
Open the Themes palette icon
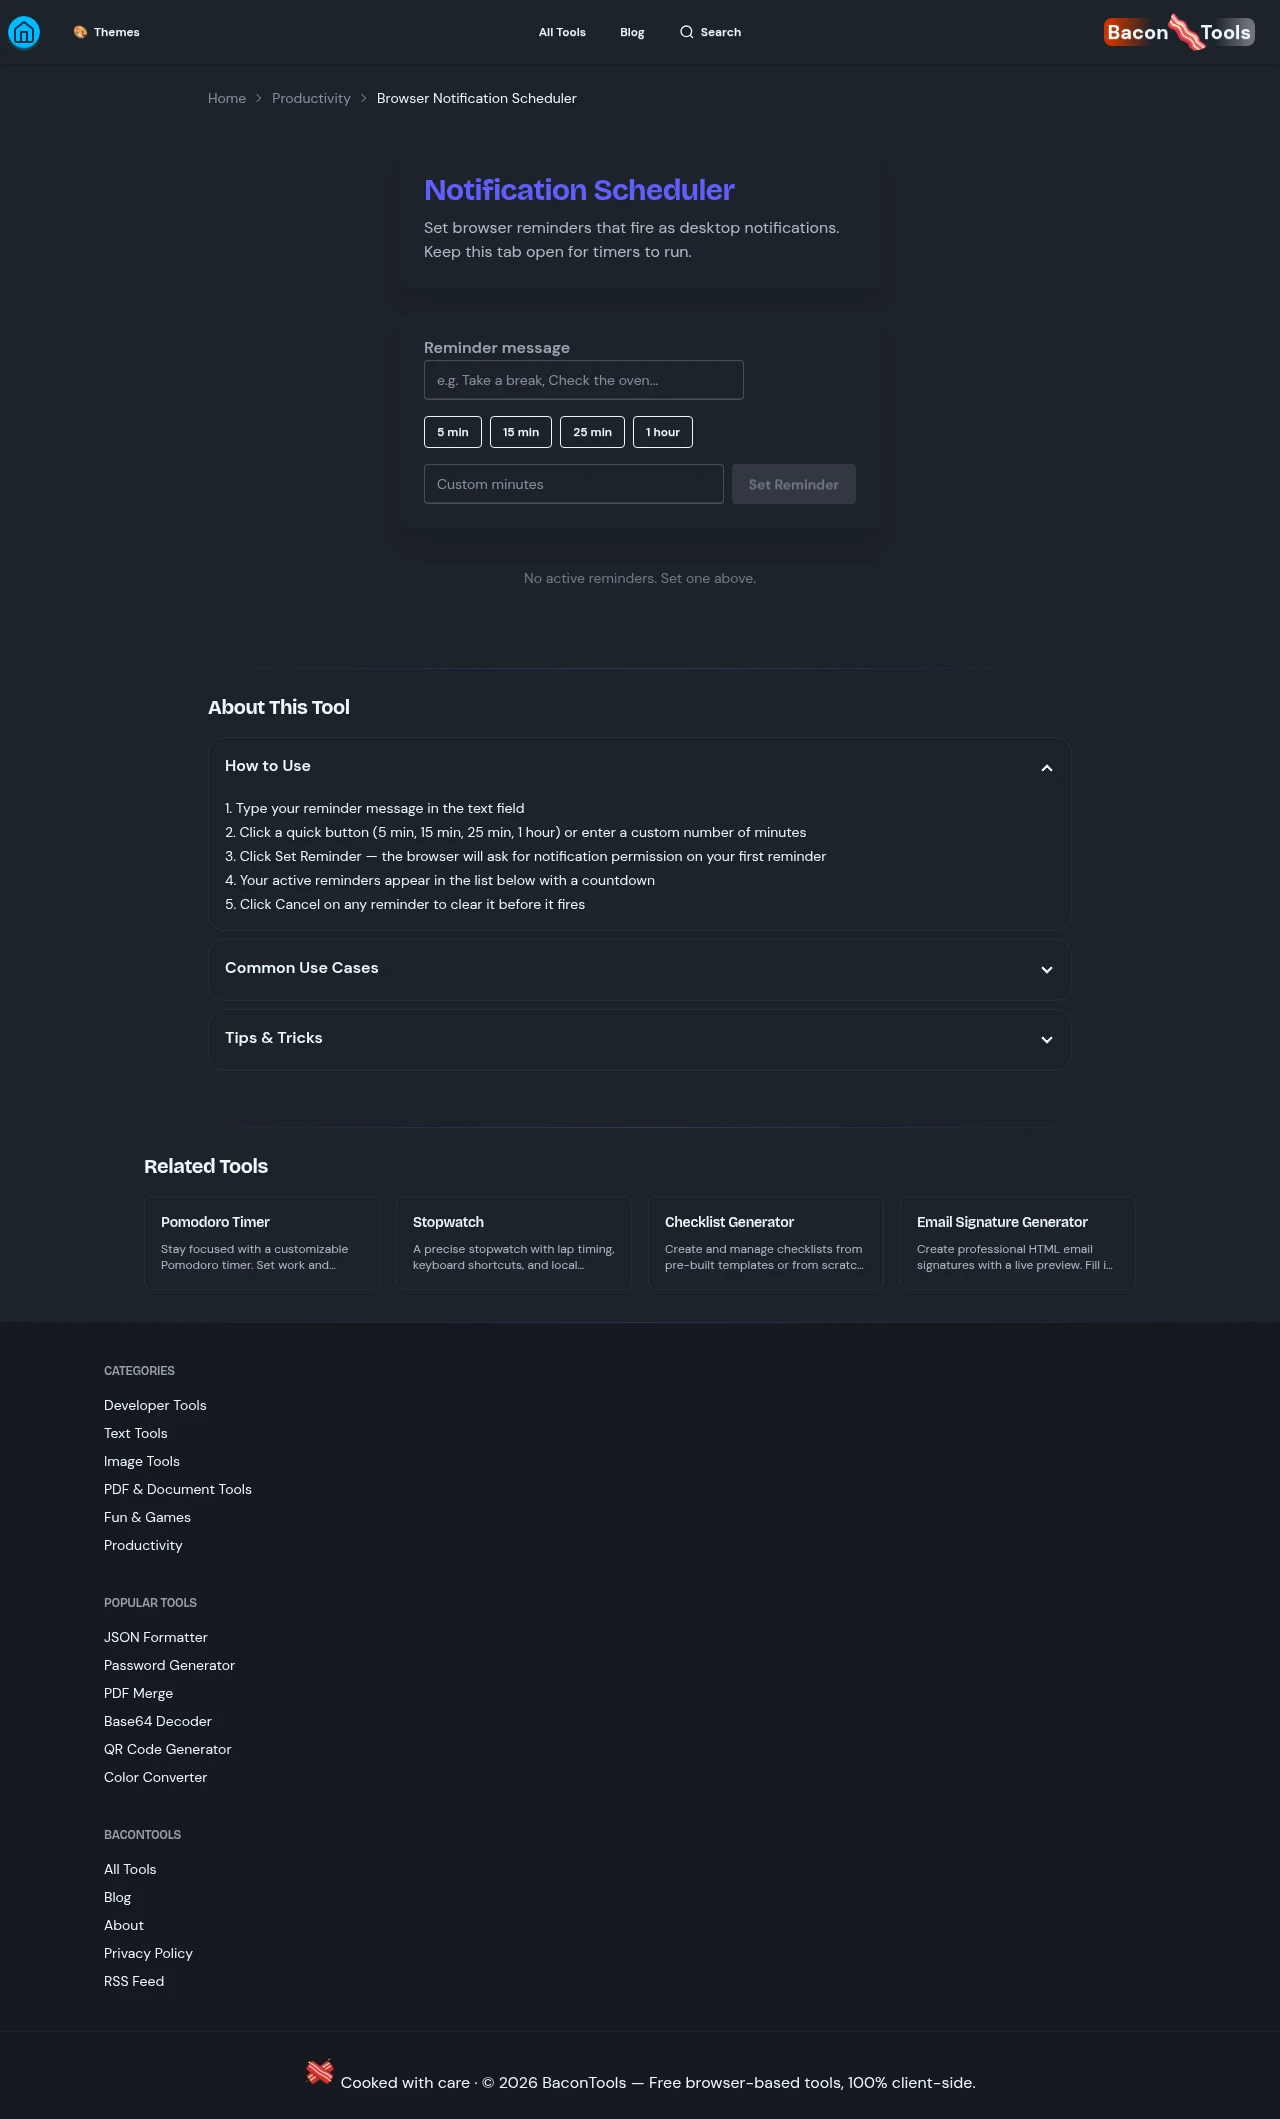[80, 32]
